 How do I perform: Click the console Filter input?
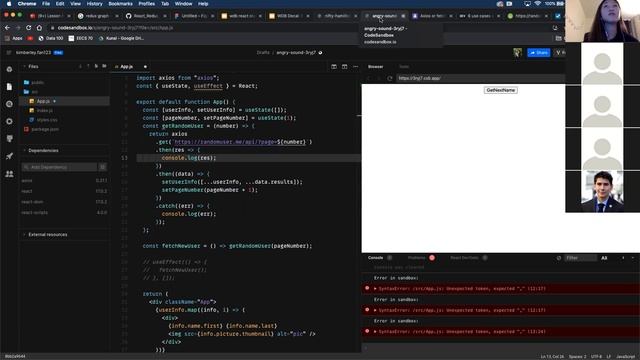(580, 258)
